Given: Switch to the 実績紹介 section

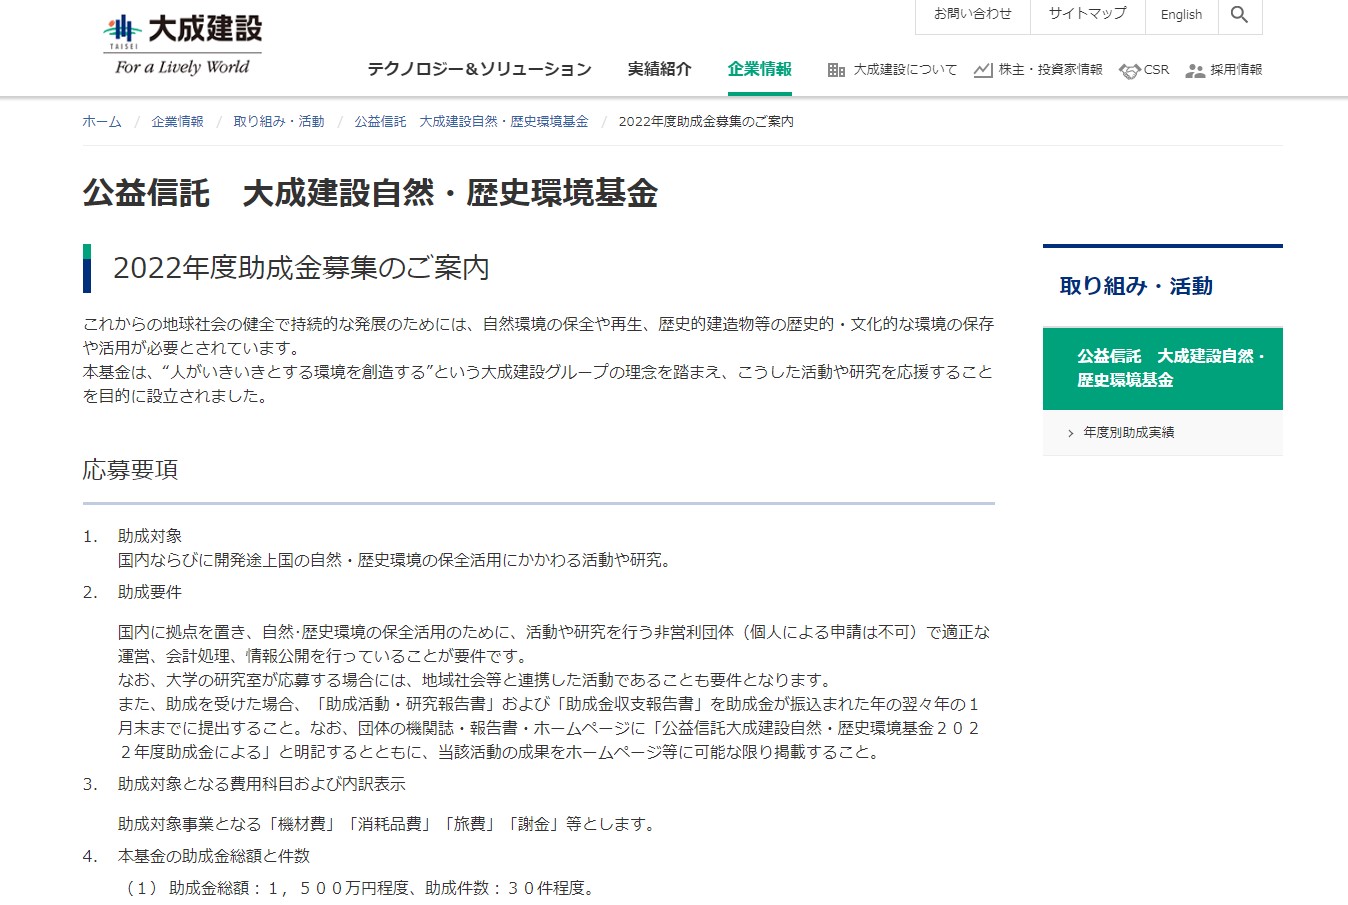Looking at the screenshot, I should [659, 70].
